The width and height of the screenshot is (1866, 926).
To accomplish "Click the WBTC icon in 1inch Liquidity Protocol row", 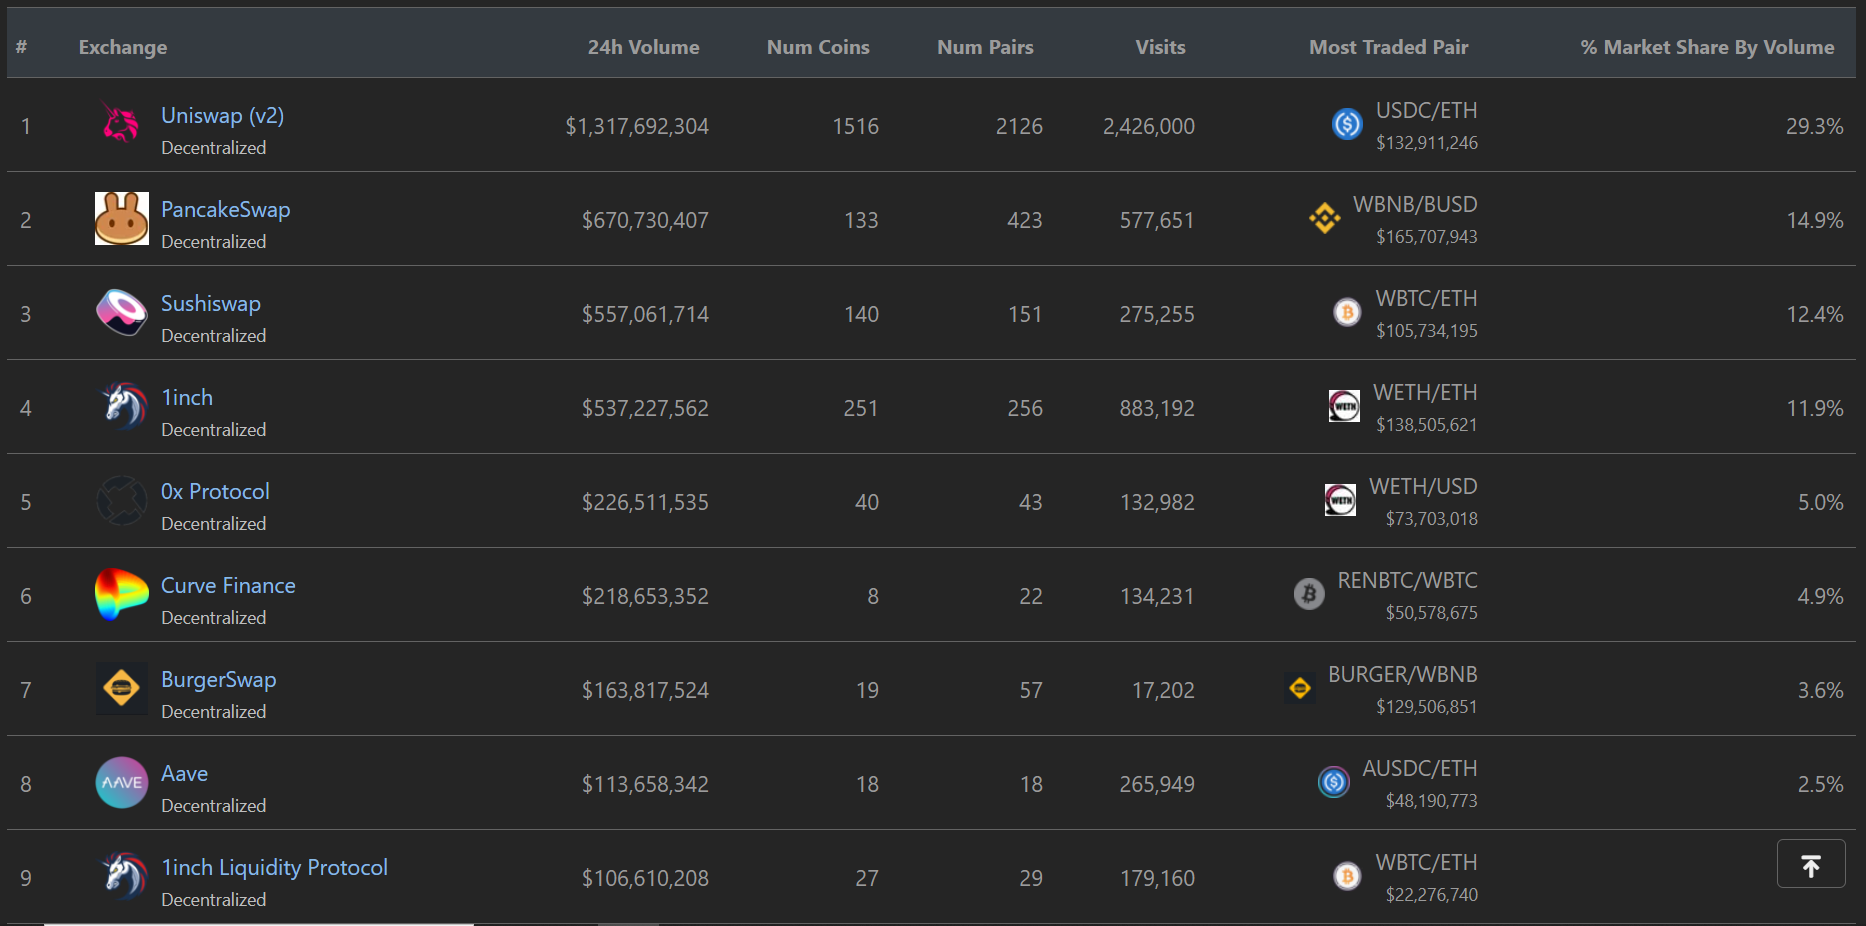I will 1347,876.
